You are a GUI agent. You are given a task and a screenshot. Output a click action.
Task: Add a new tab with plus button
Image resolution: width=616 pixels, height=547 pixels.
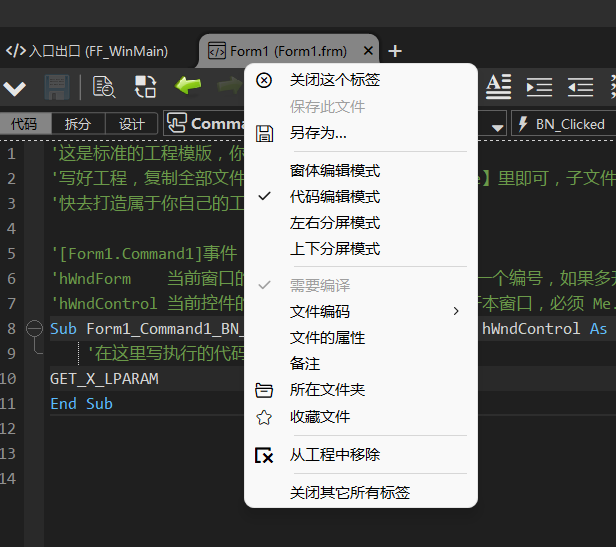(395, 51)
